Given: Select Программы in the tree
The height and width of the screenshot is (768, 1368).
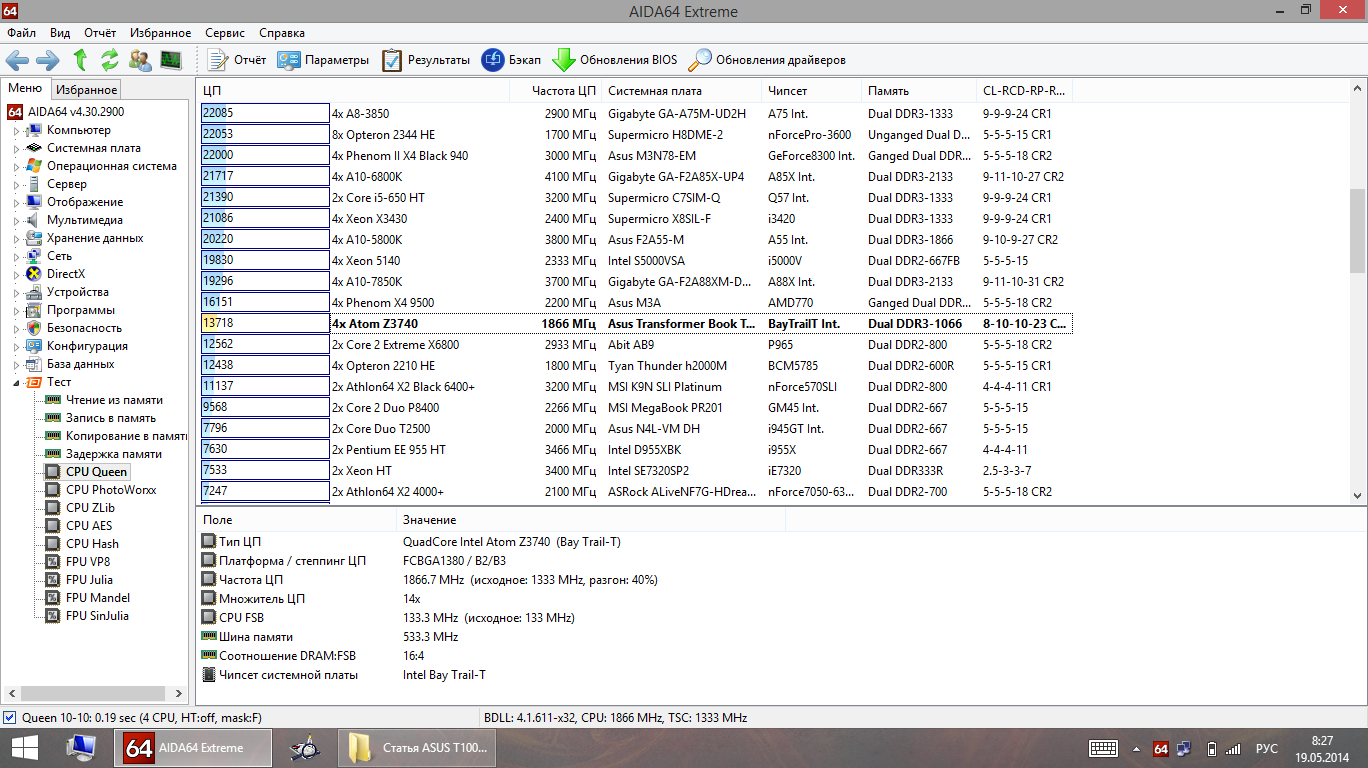Looking at the screenshot, I should 81,310.
